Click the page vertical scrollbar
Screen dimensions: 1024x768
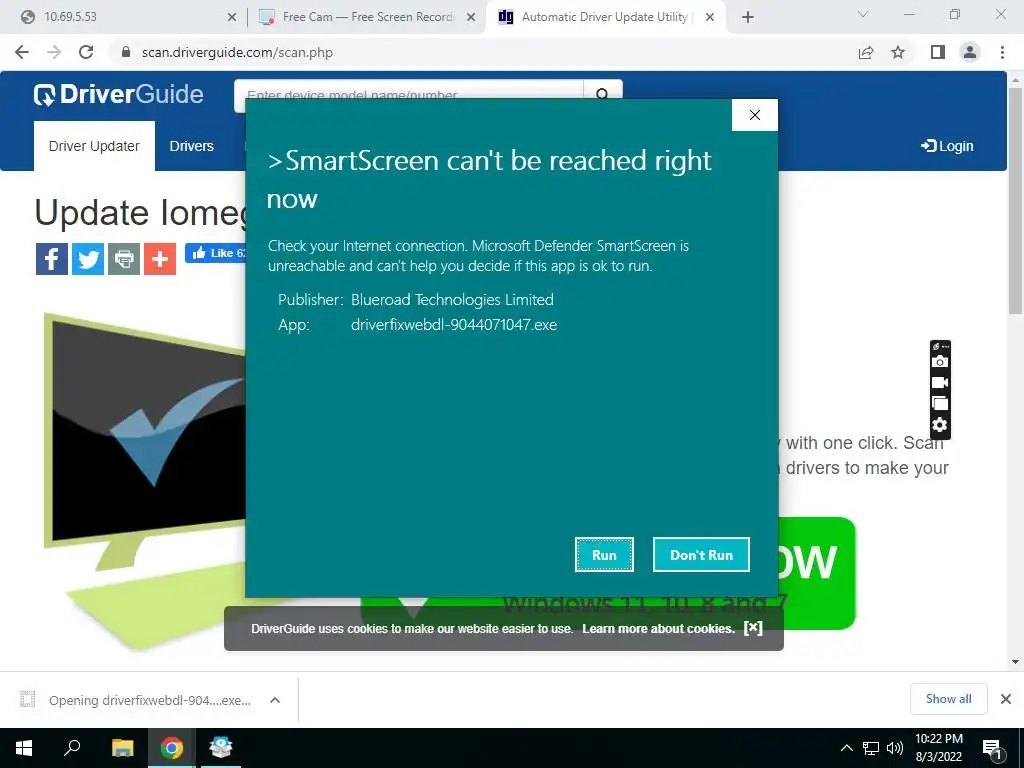coord(1015,202)
